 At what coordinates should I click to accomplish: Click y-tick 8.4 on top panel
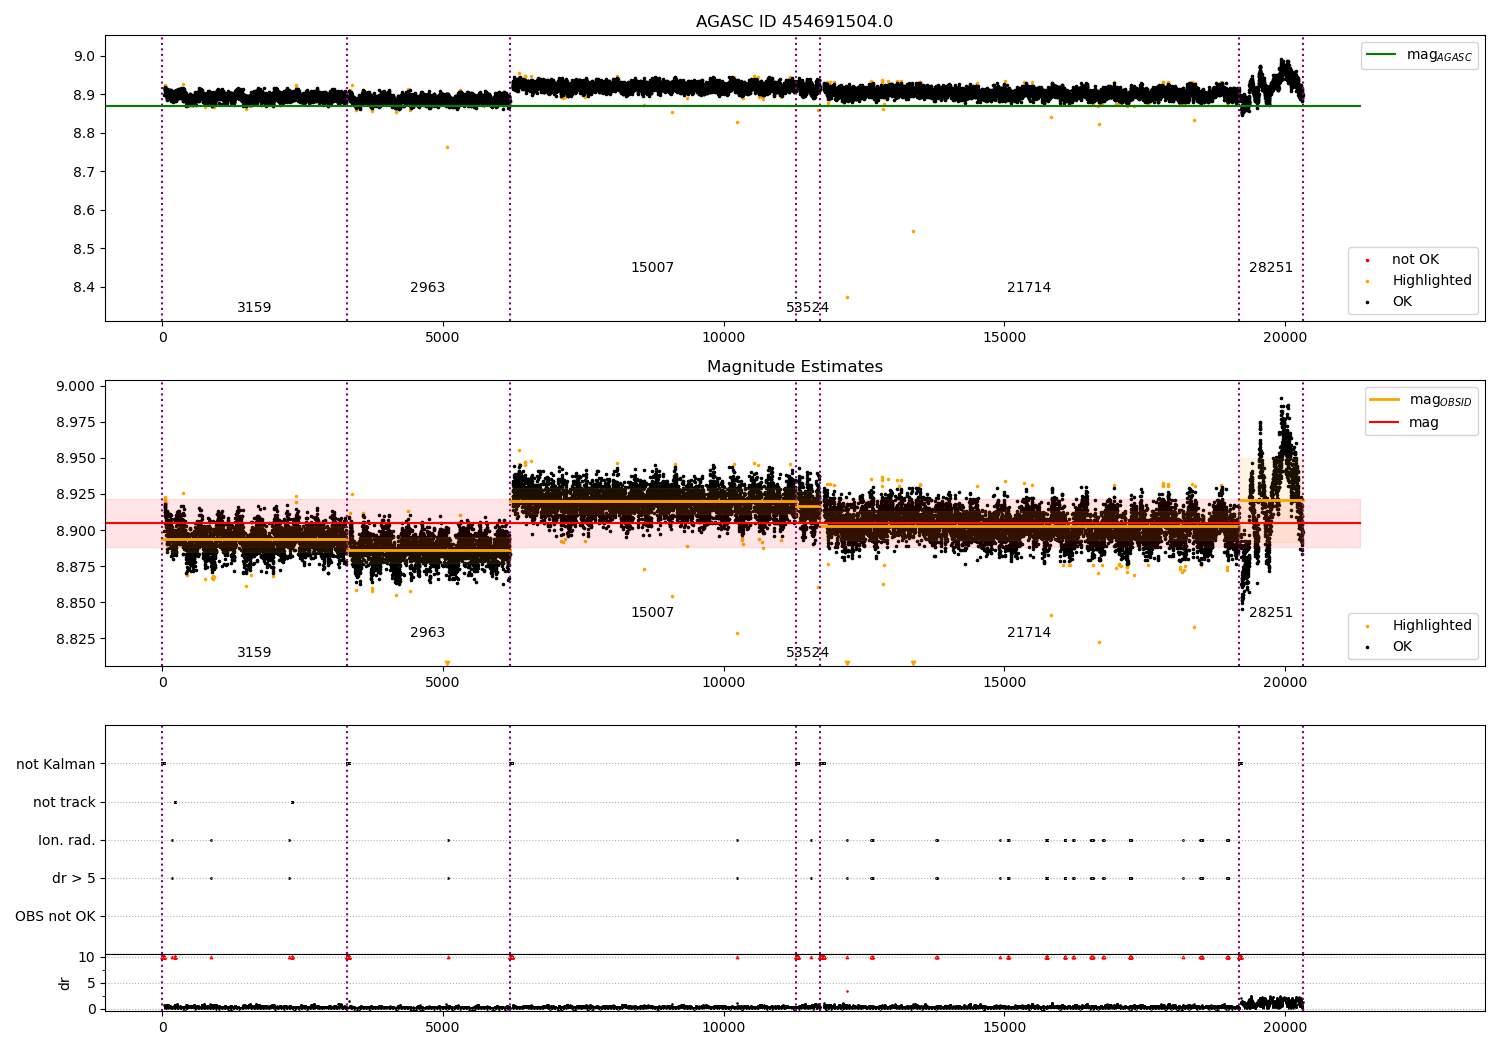click(x=84, y=288)
